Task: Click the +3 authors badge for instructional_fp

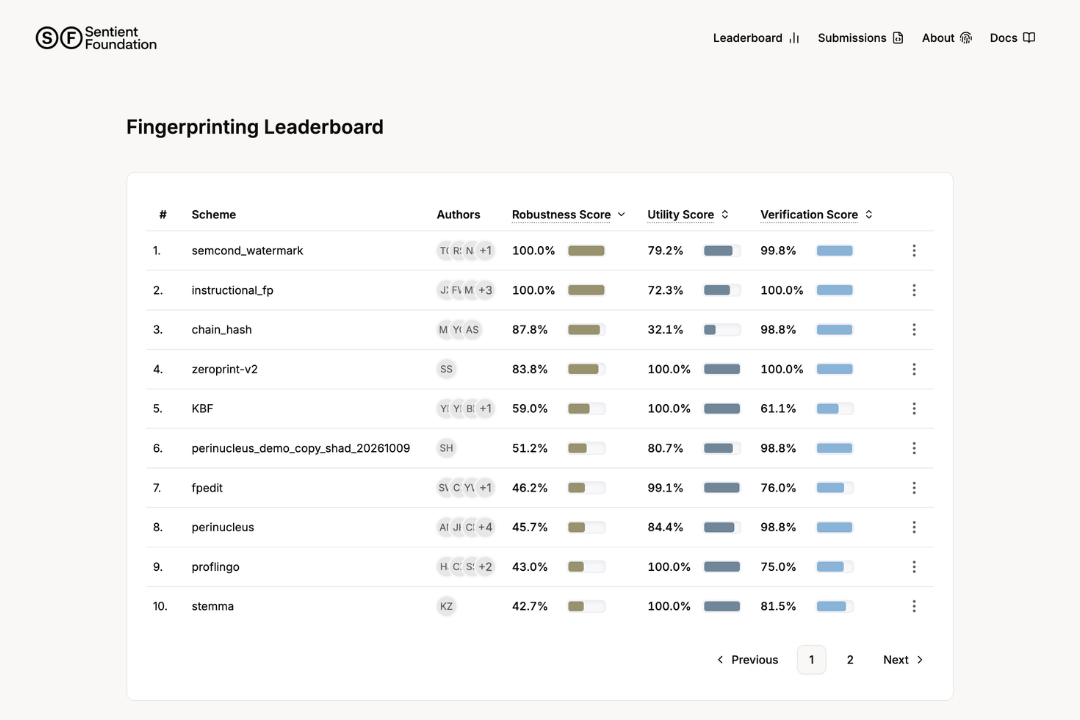Action: point(486,290)
